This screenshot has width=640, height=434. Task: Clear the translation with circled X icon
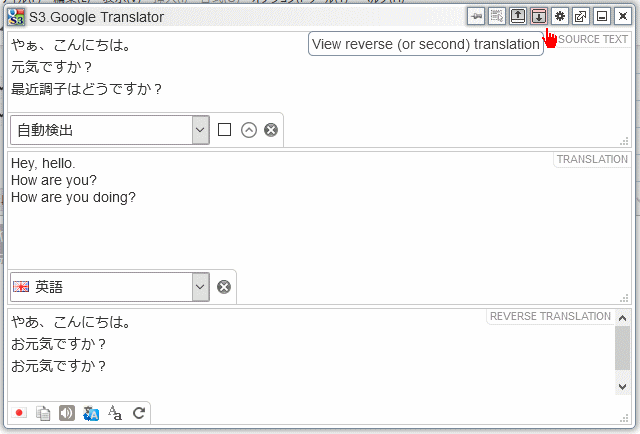(x=224, y=287)
